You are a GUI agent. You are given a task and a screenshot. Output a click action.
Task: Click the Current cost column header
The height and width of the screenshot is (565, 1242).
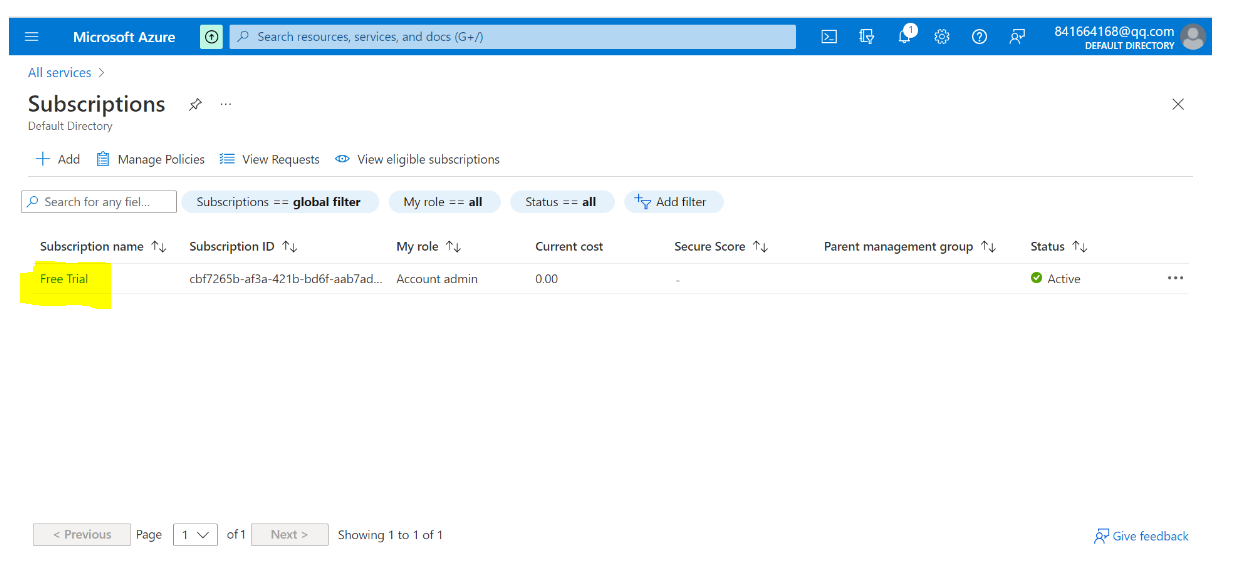(x=569, y=246)
